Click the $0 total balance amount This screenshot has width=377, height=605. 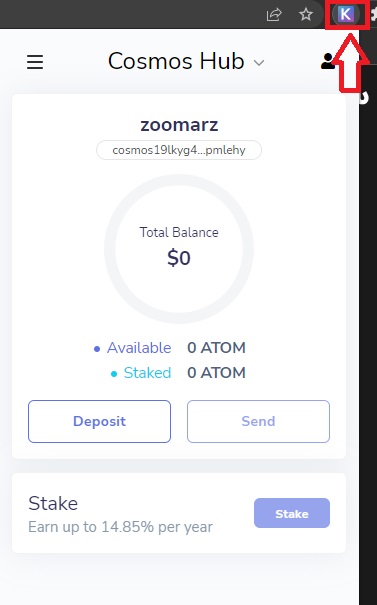[x=179, y=258]
